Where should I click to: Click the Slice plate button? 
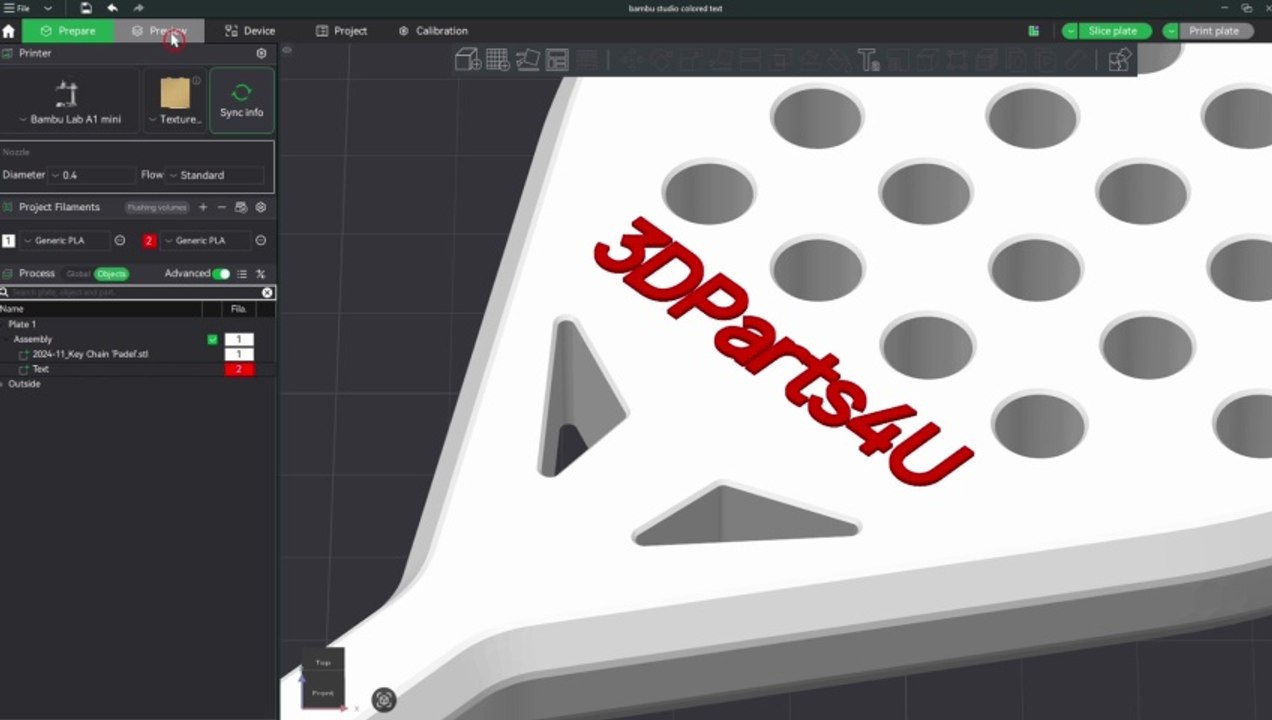pos(1113,31)
